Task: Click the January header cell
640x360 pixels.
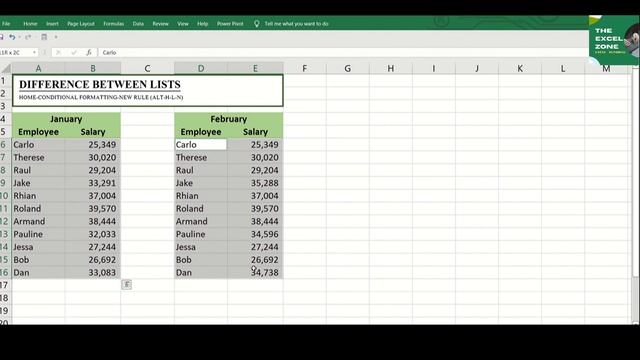Action: point(66,119)
